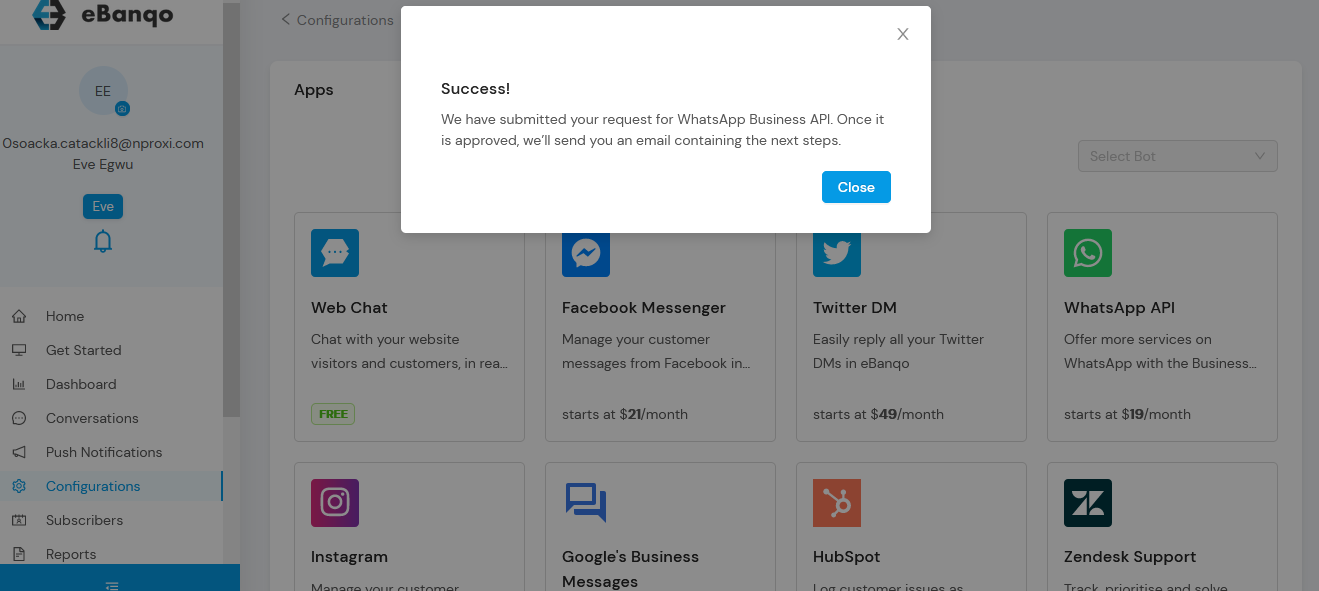1319x591 pixels.
Task: Select the Zendesk Support icon
Action: coord(1088,503)
